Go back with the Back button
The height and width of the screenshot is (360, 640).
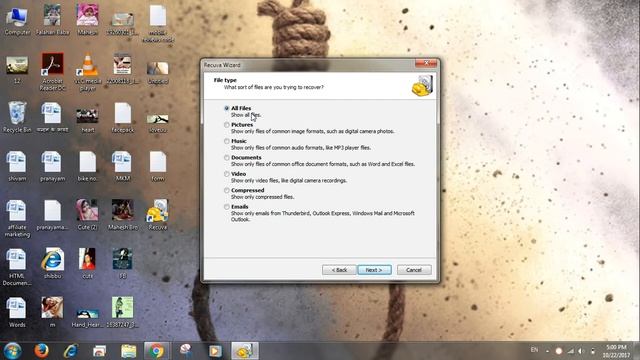tap(339, 270)
